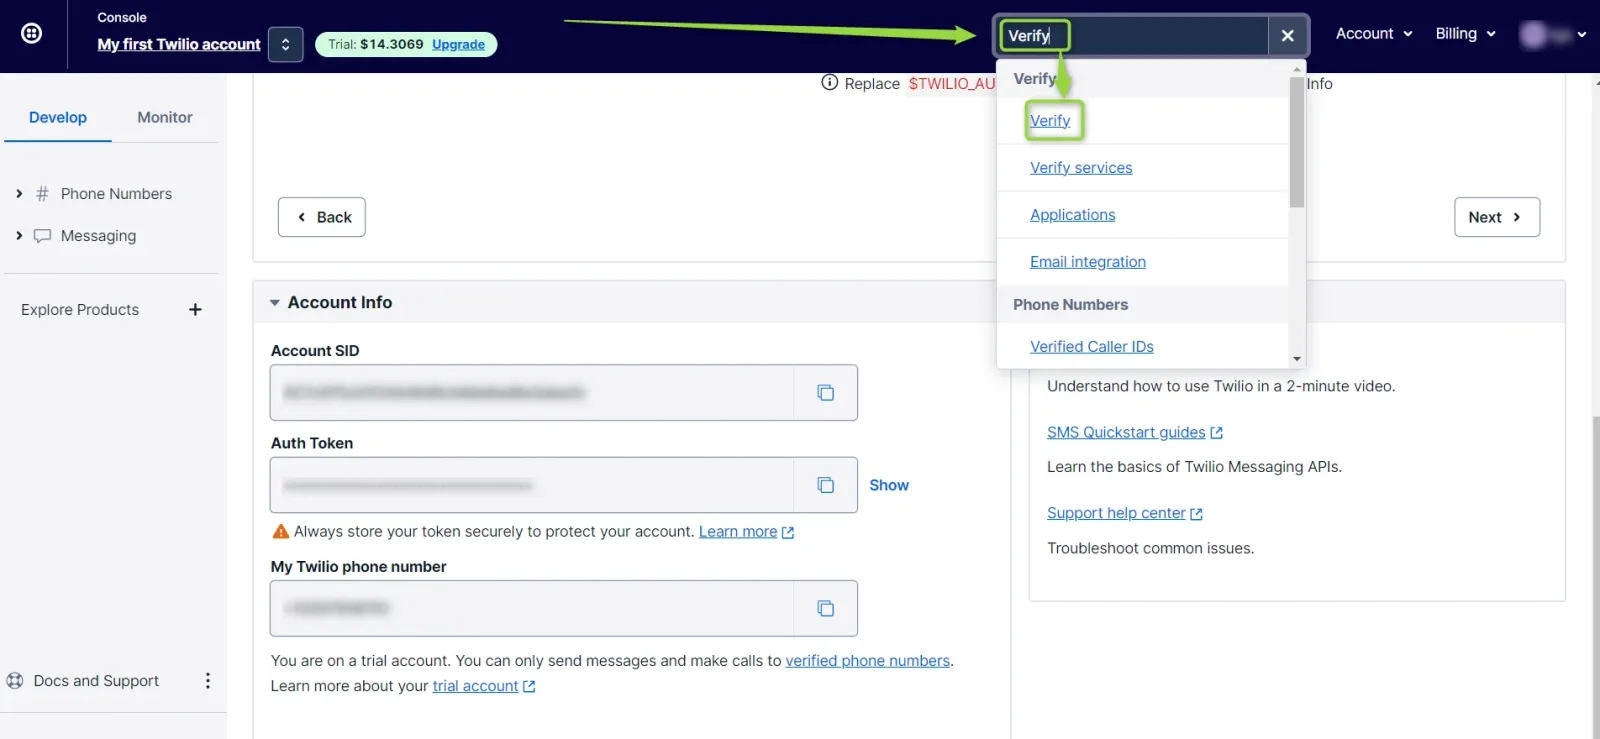Collapse the Account Info panel
This screenshot has height=739, width=1600.
click(x=274, y=303)
